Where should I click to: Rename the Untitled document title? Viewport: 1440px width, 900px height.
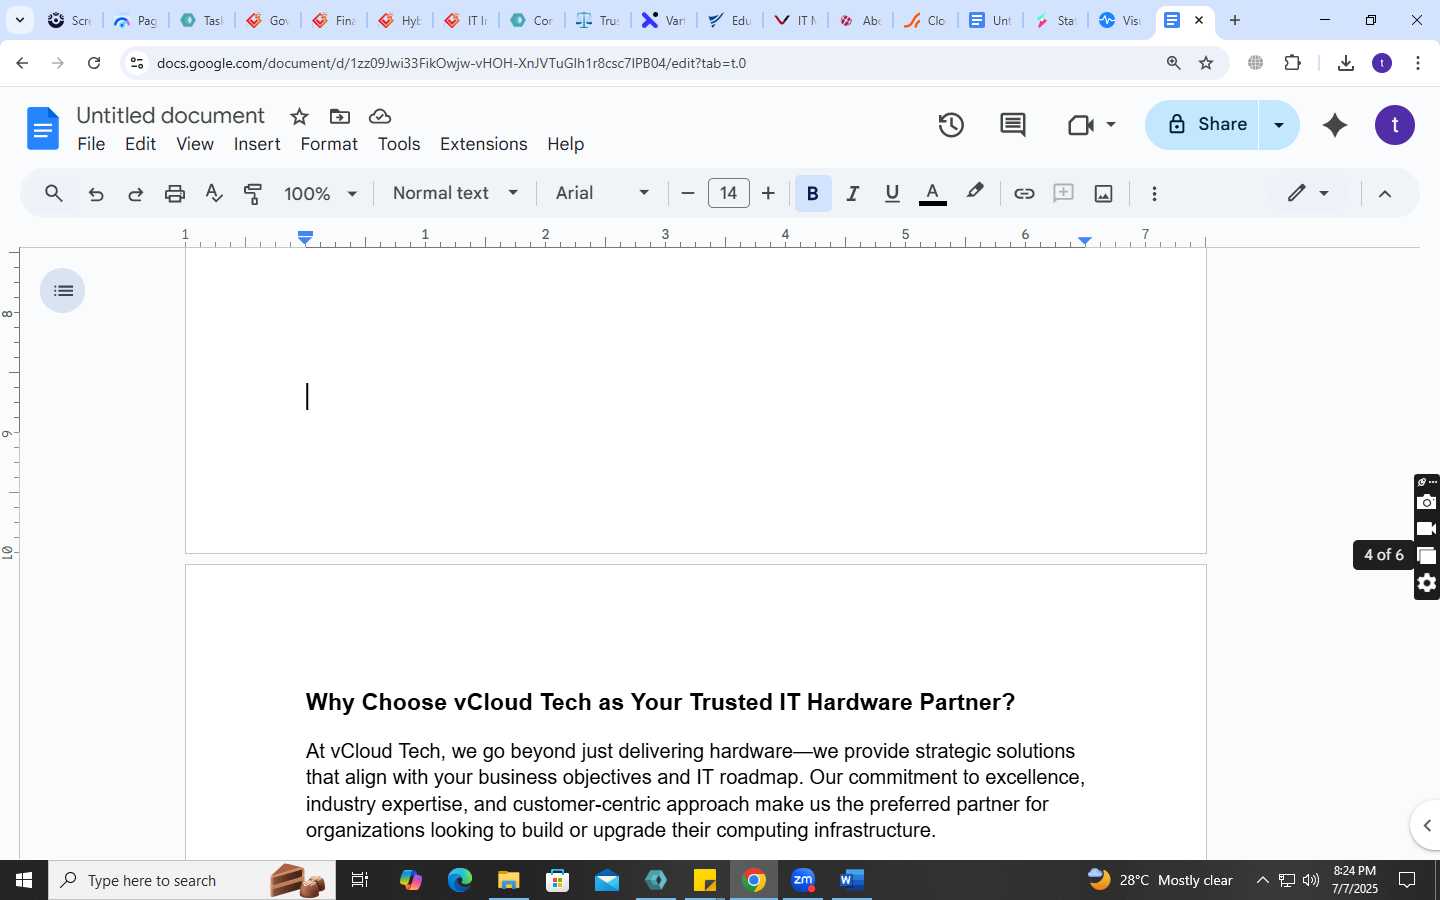171,116
